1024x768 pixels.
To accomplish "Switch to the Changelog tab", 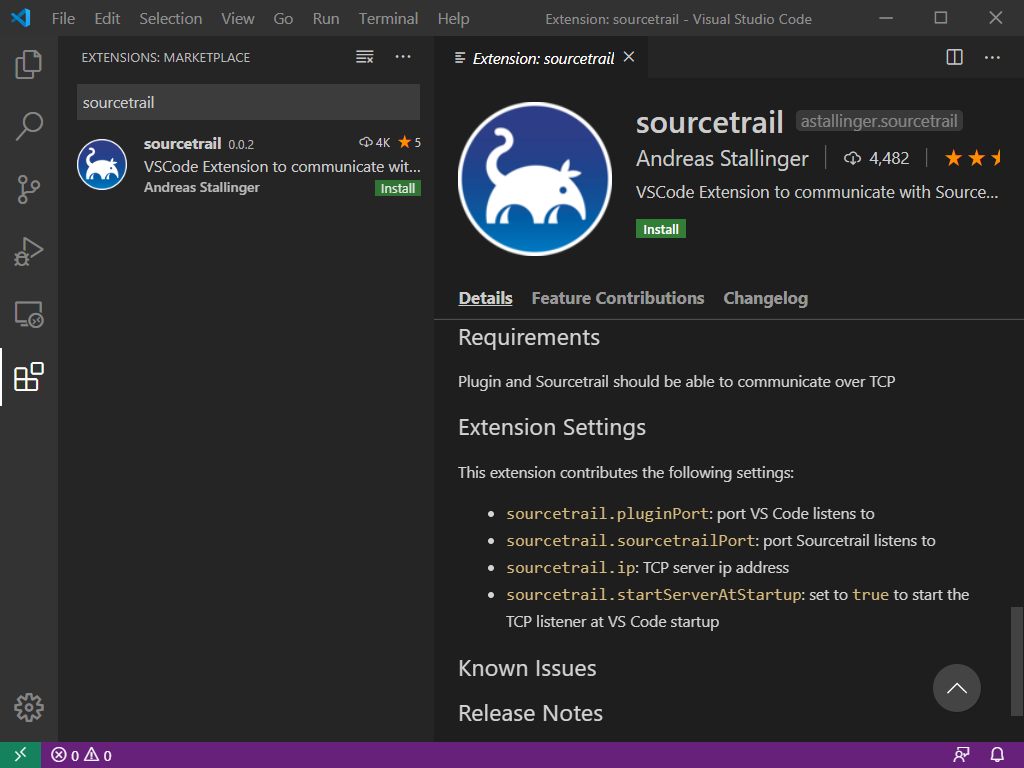I will tap(765, 298).
